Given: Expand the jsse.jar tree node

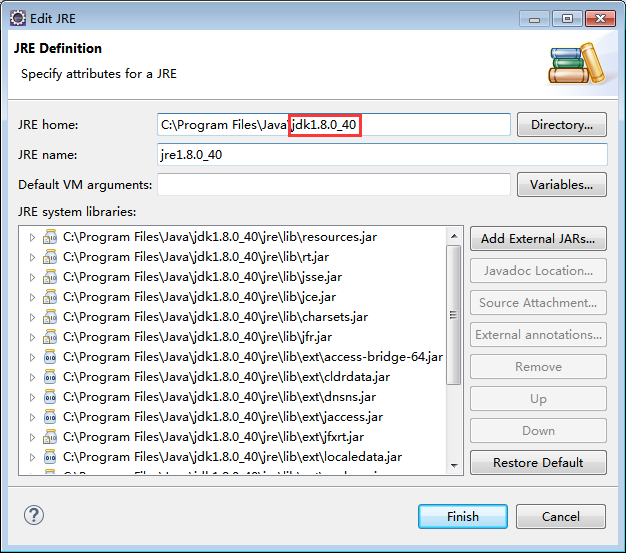Looking at the screenshot, I should (x=32, y=277).
